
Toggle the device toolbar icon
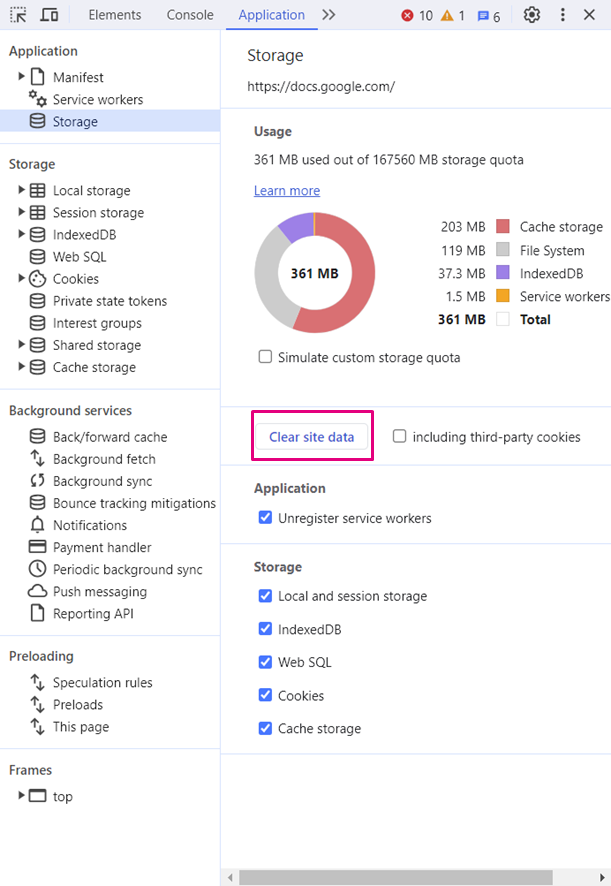click(x=49, y=15)
